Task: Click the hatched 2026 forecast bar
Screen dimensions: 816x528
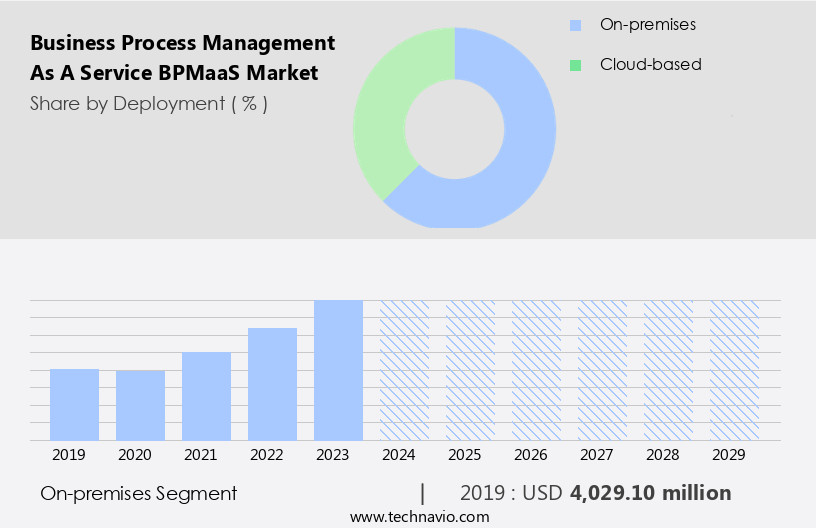Action: coord(536,370)
